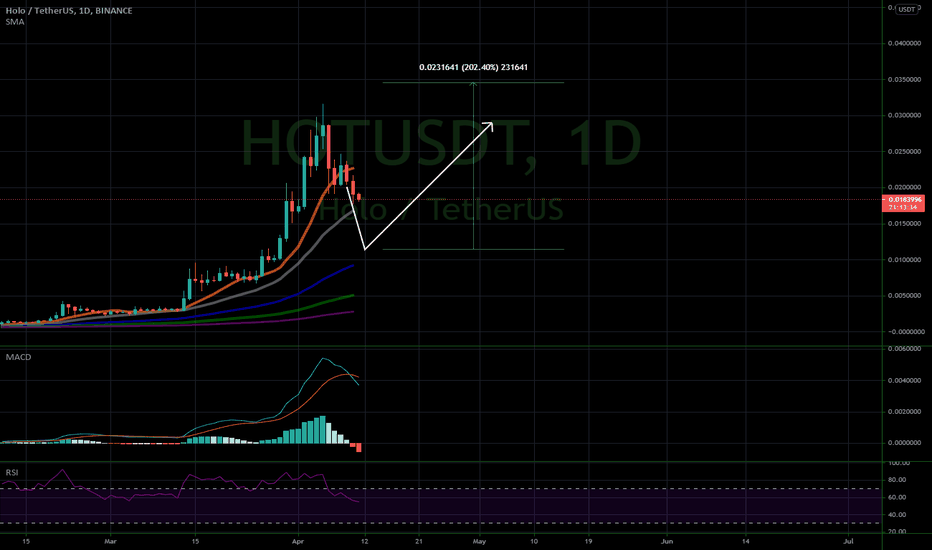The height and width of the screenshot is (550, 932).
Task: Click the 0.0050000 price axis label
Action: point(904,296)
